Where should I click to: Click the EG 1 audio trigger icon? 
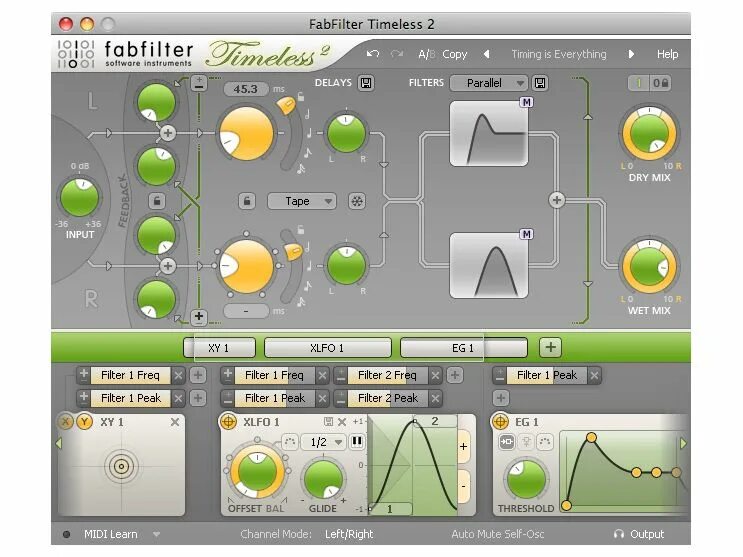pos(507,442)
